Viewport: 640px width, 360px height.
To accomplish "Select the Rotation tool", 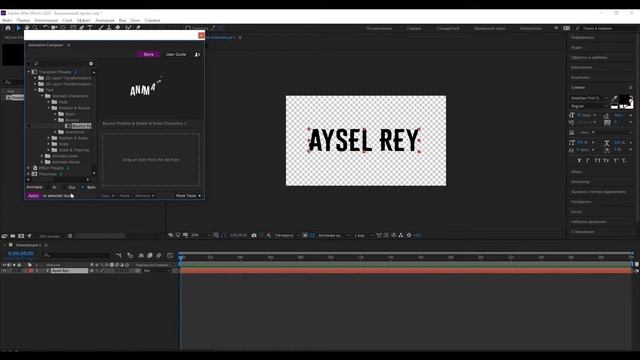I will tap(45, 28).
